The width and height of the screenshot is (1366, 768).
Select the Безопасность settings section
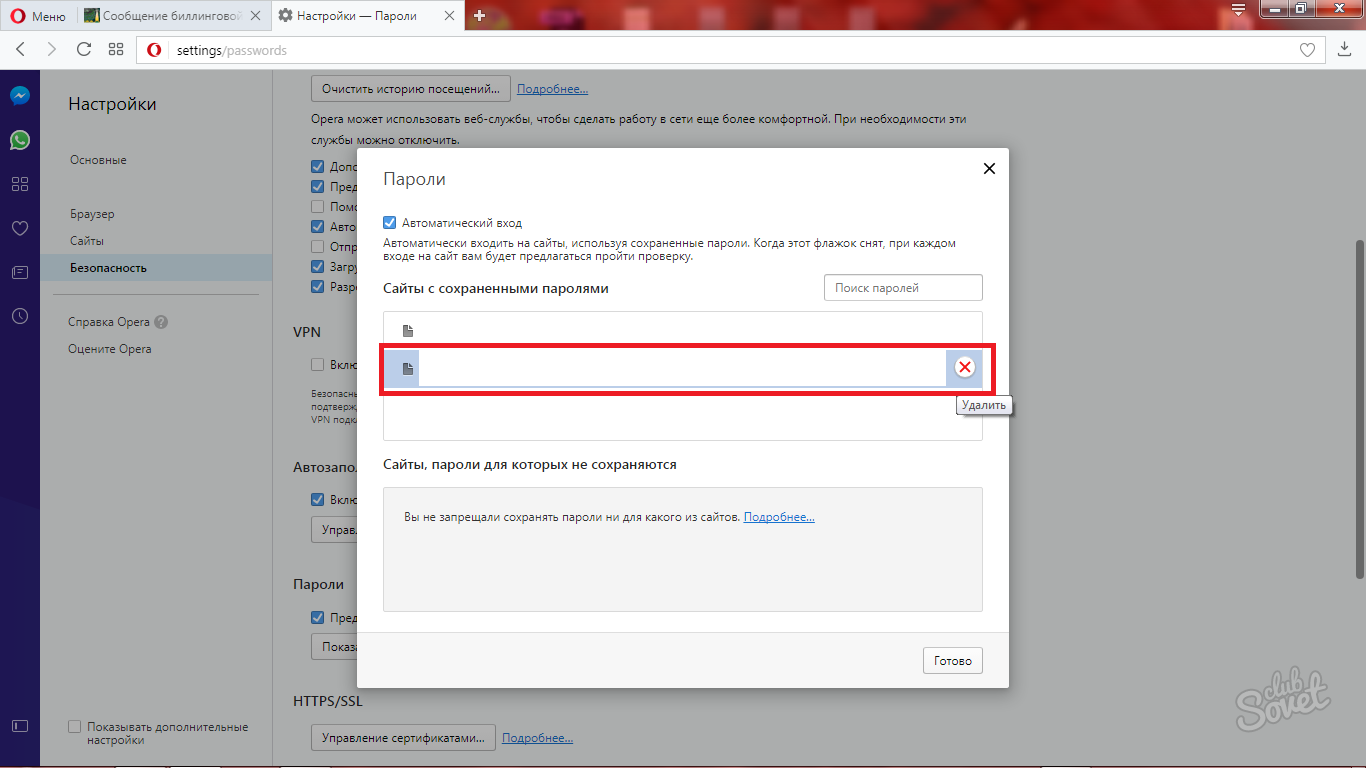pyautogui.click(x=156, y=268)
